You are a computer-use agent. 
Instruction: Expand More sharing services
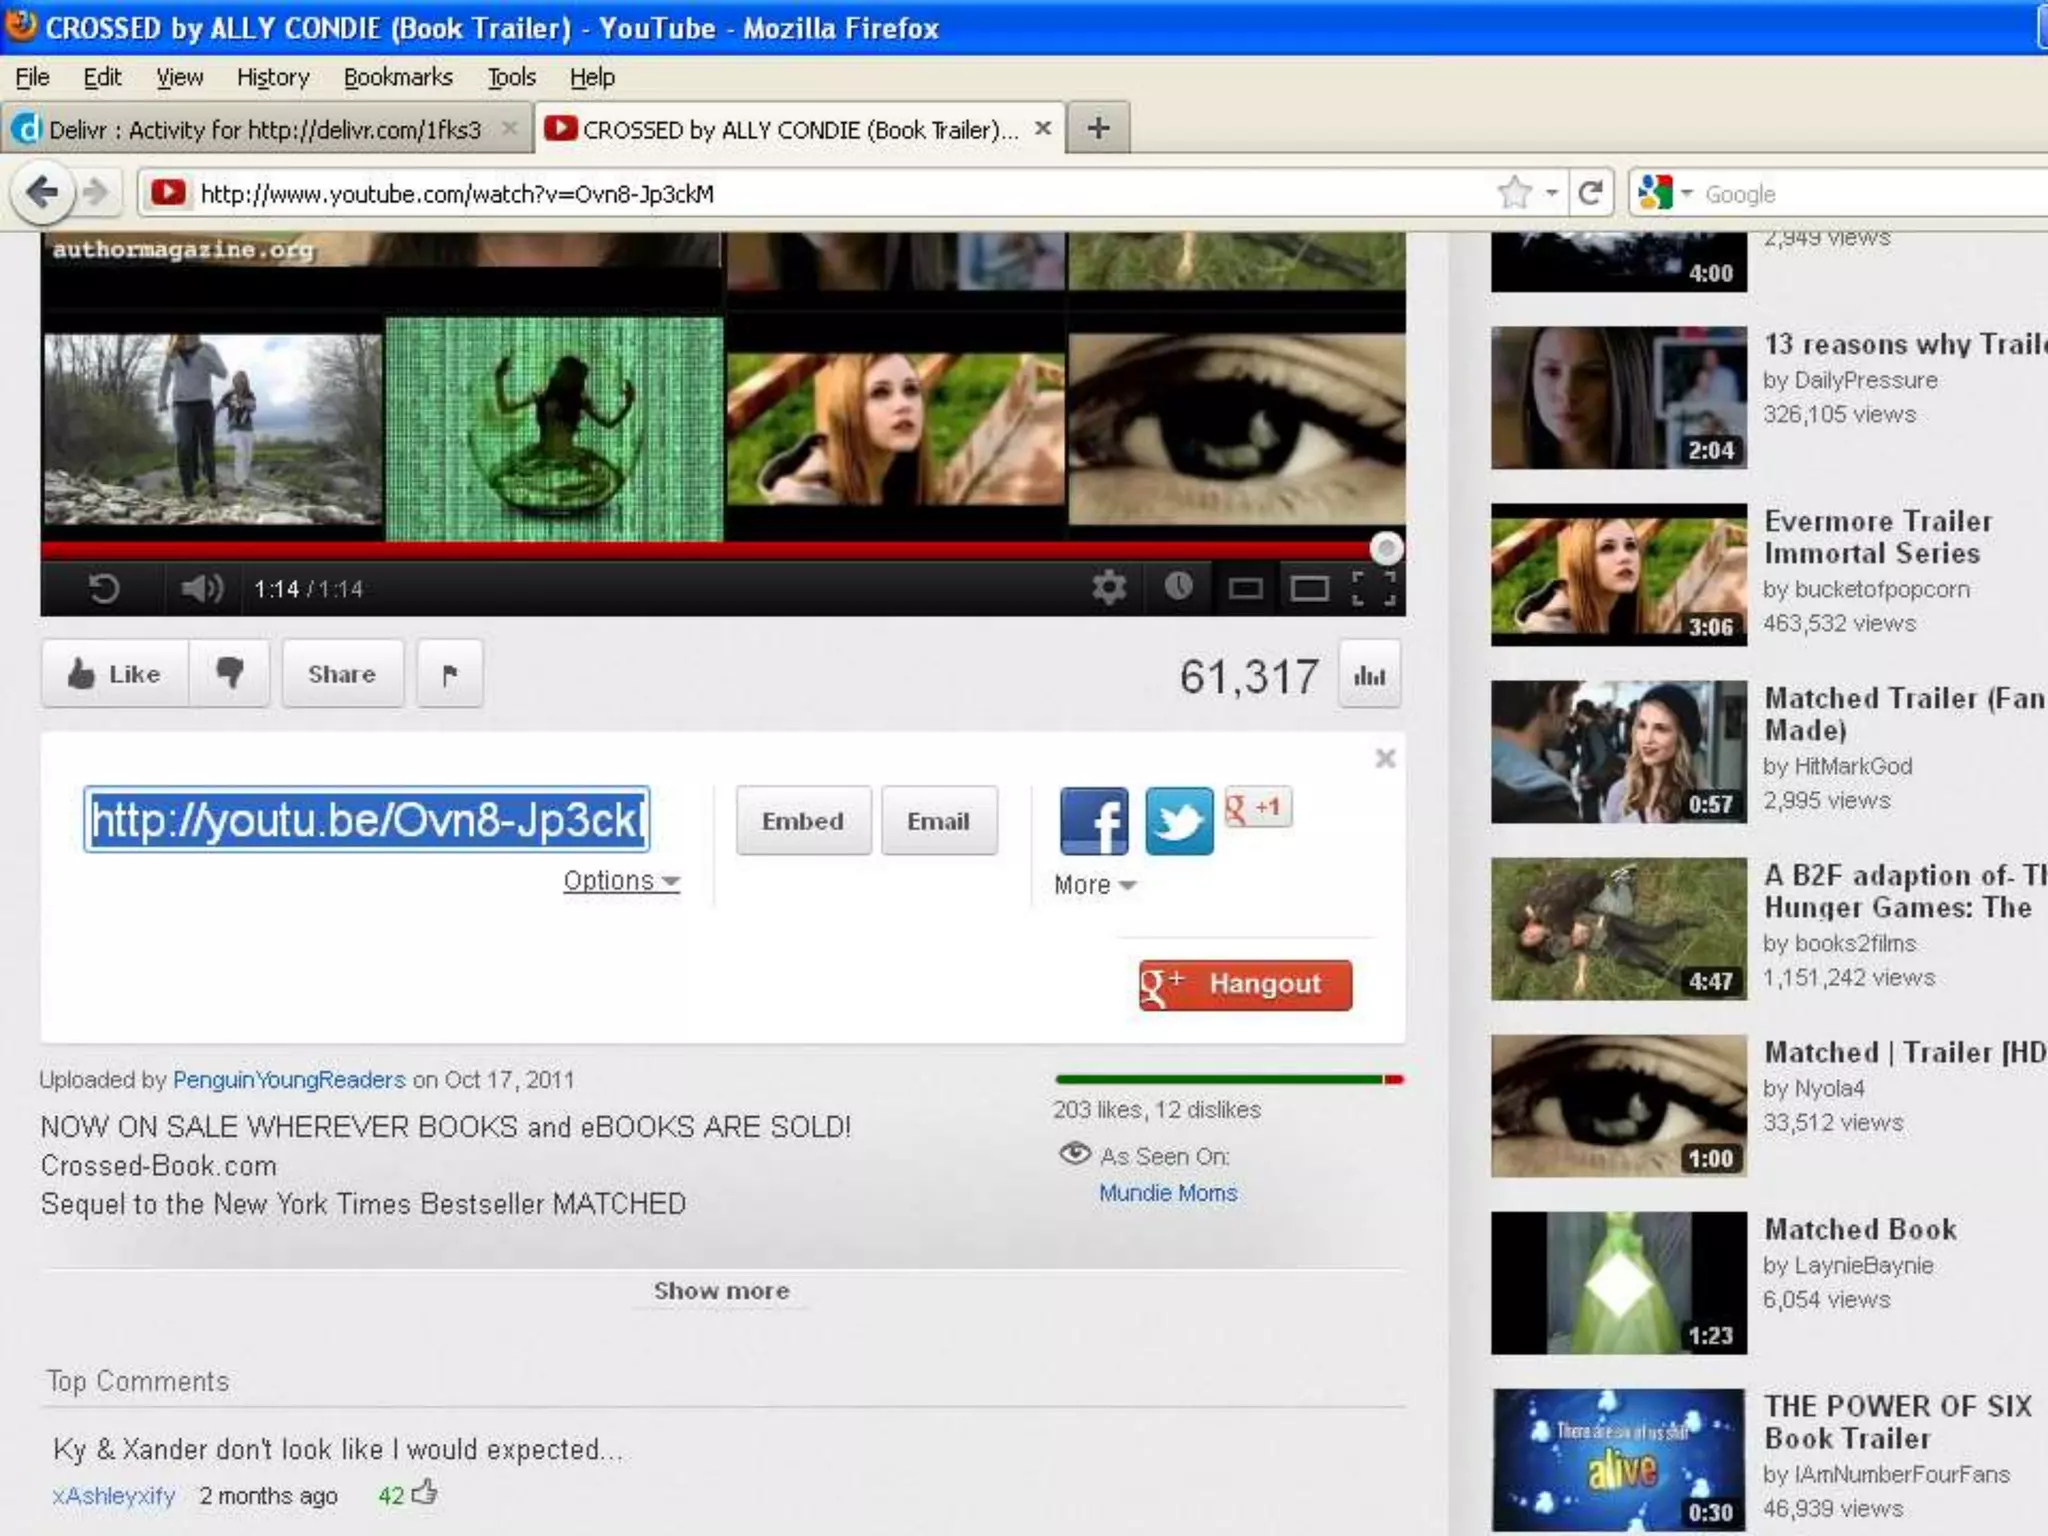[1094, 885]
